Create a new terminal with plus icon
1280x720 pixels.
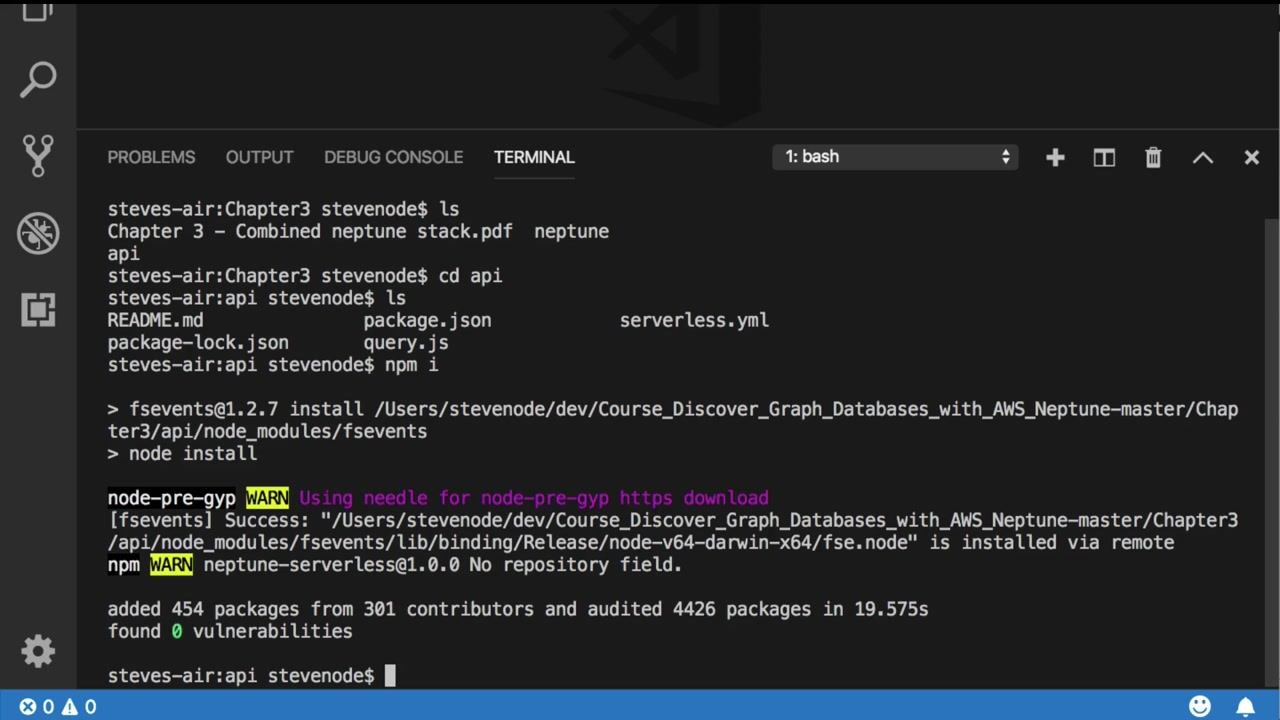click(1055, 157)
